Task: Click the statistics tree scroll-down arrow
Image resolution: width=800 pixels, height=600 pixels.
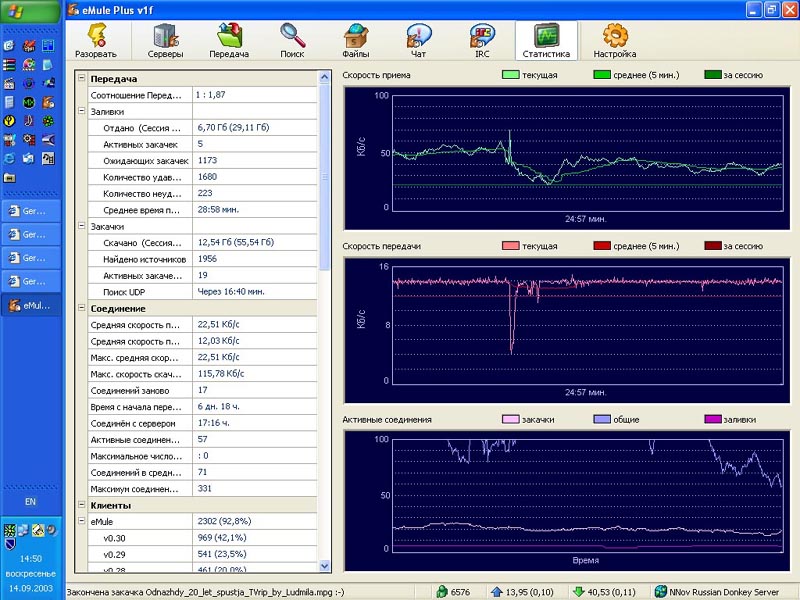Action: [x=324, y=565]
